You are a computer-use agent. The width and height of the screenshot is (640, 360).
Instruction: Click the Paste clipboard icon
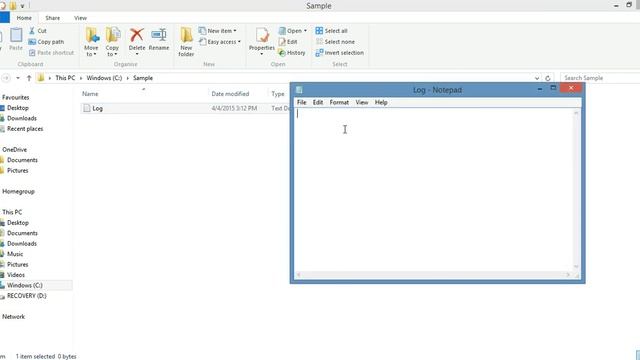coord(16,35)
